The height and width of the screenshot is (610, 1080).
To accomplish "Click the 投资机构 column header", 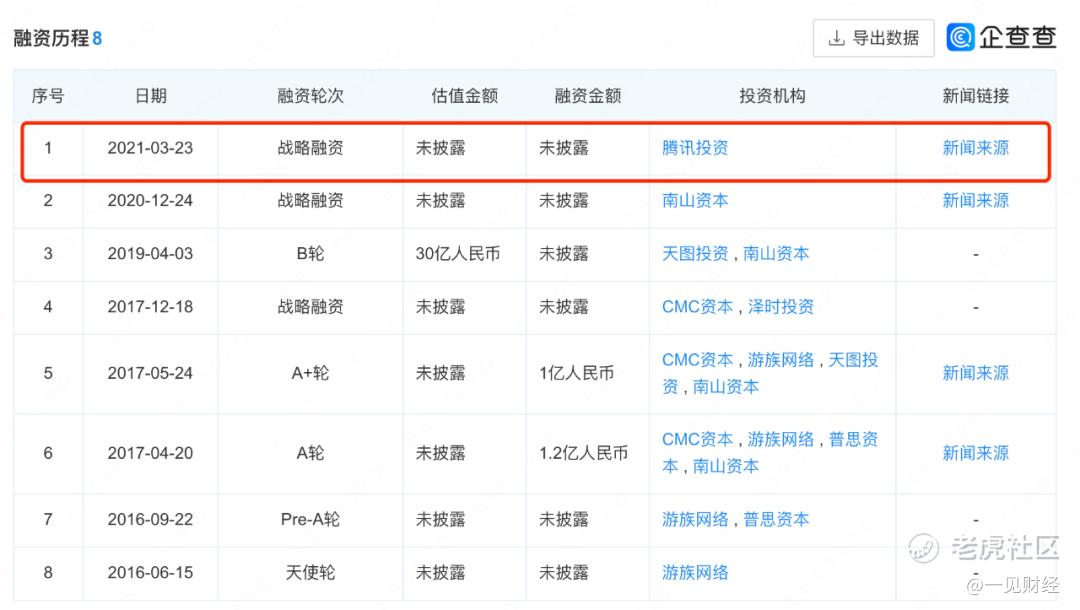I will coord(772,96).
